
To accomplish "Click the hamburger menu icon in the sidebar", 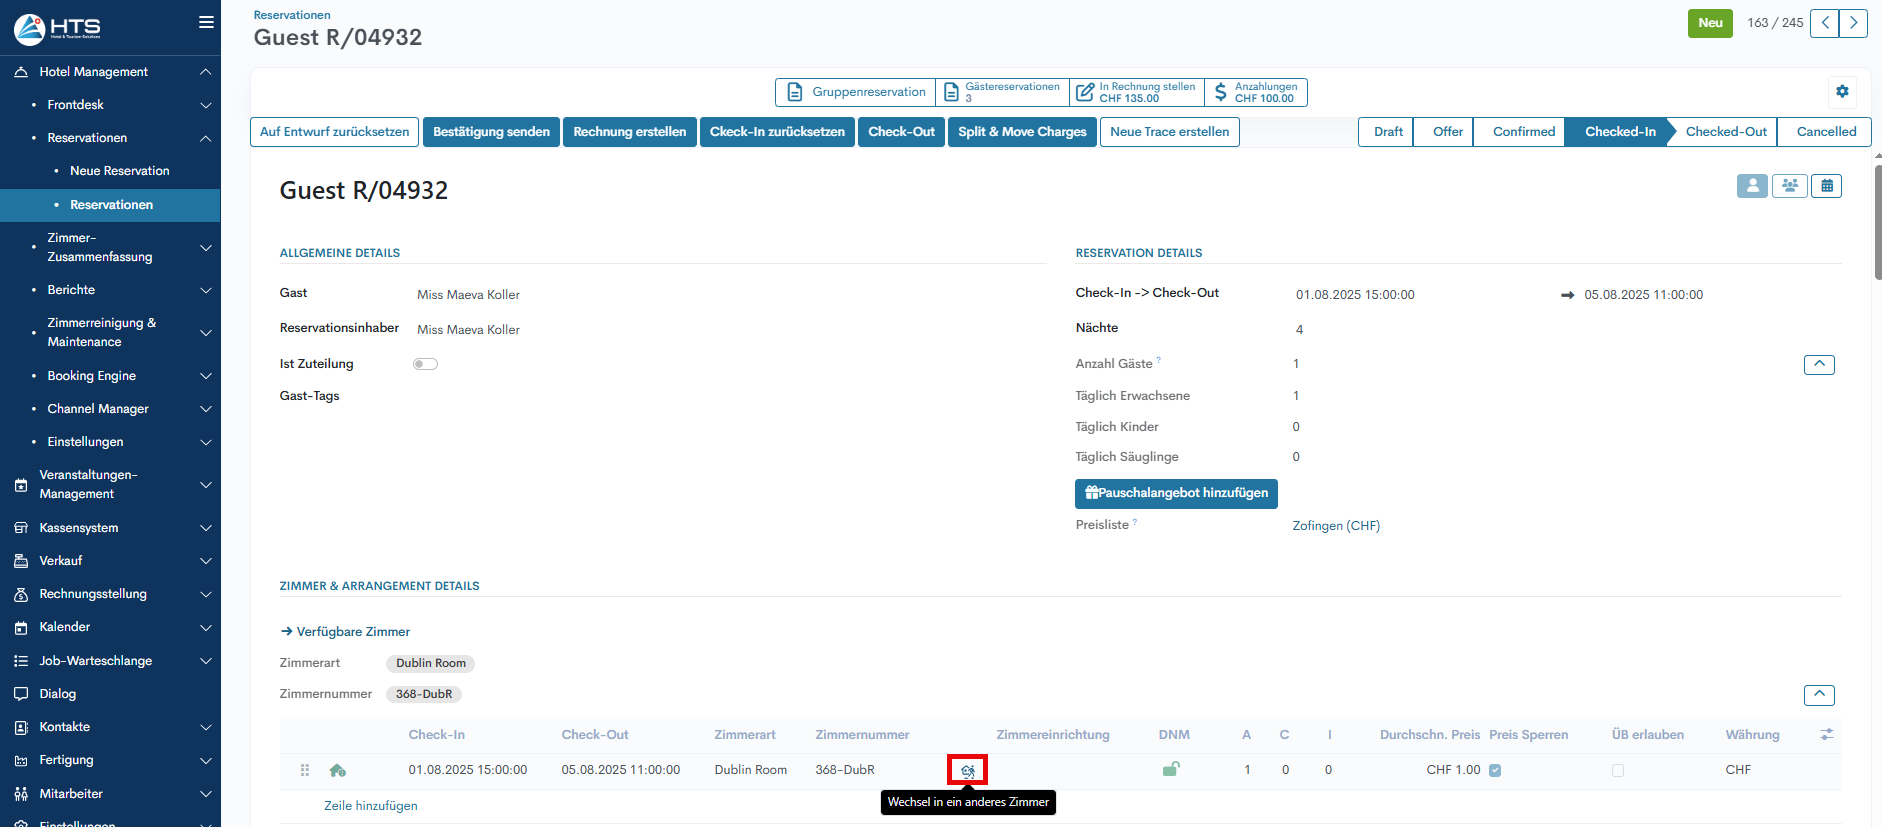I will pyautogui.click(x=206, y=22).
